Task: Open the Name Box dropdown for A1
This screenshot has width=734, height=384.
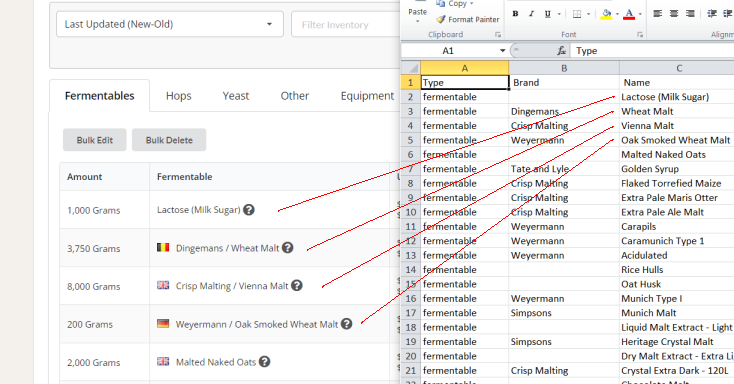Action: (502, 51)
